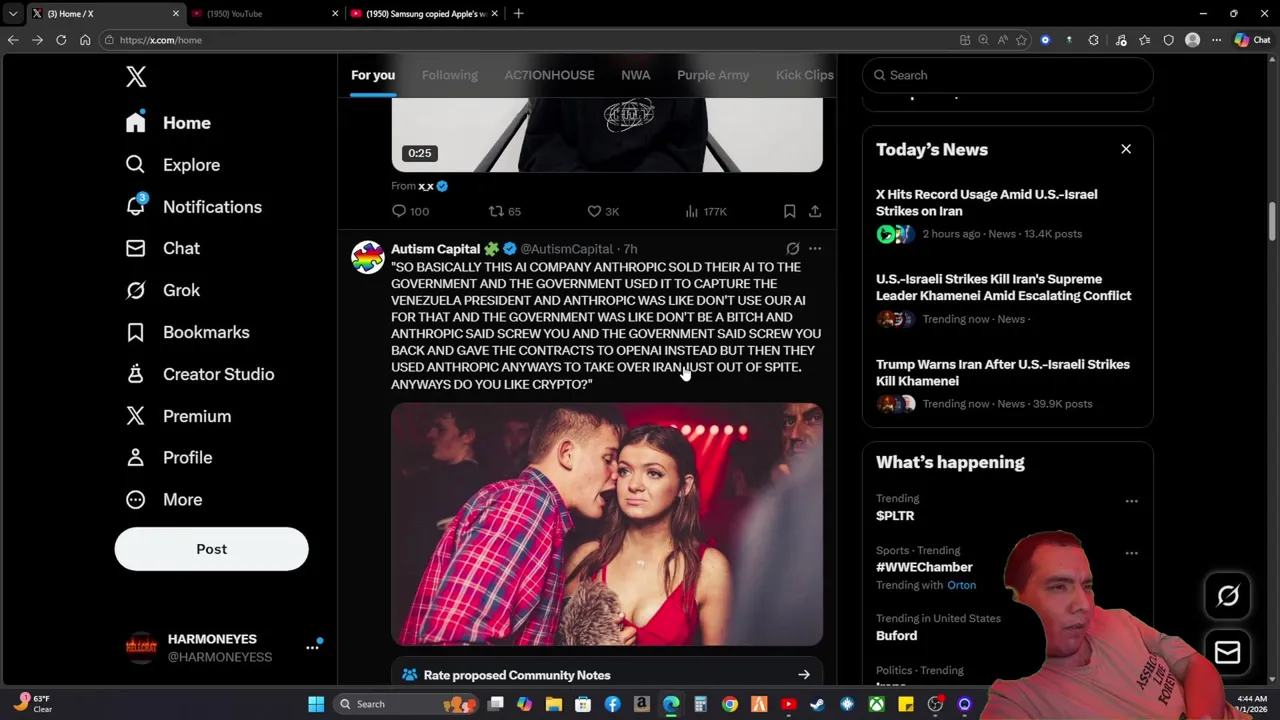The height and width of the screenshot is (720, 1280).
Task: Open the nightclub couple image
Action: [607, 524]
